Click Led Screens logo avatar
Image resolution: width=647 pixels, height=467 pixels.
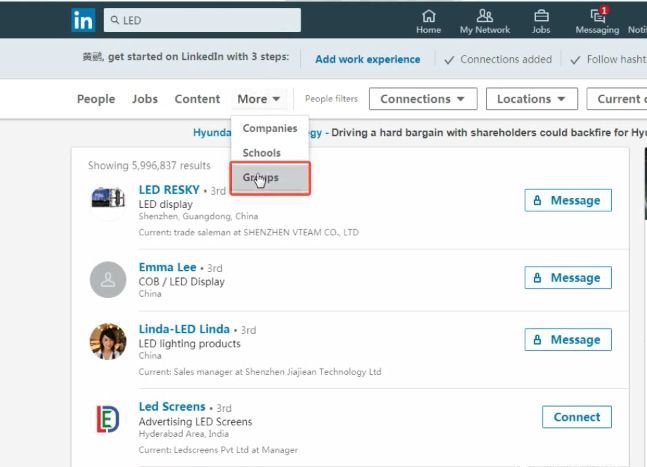[x=108, y=419]
